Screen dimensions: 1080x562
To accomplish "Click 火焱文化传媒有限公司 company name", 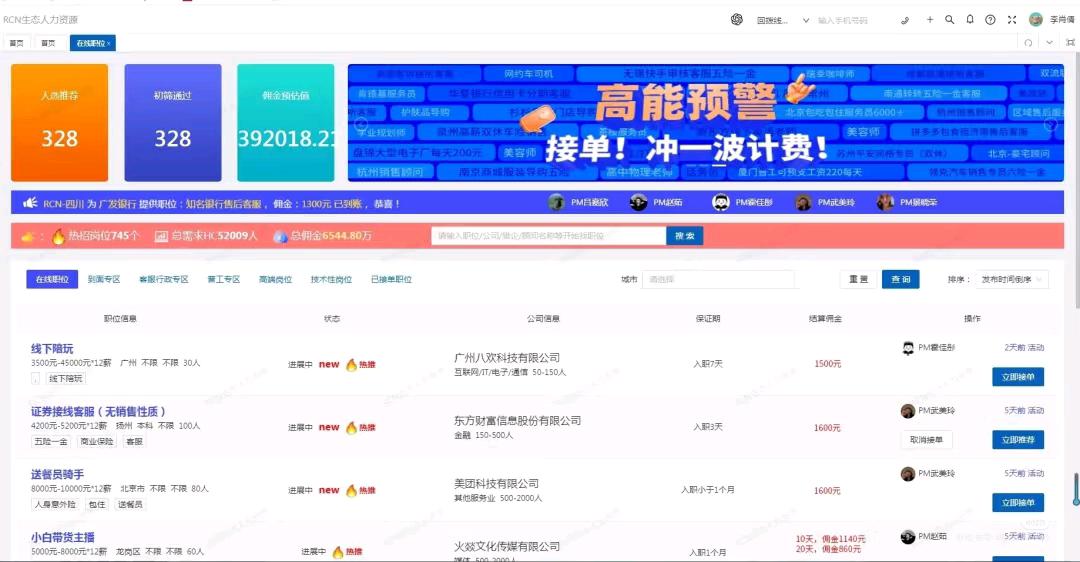I will pos(507,545).
